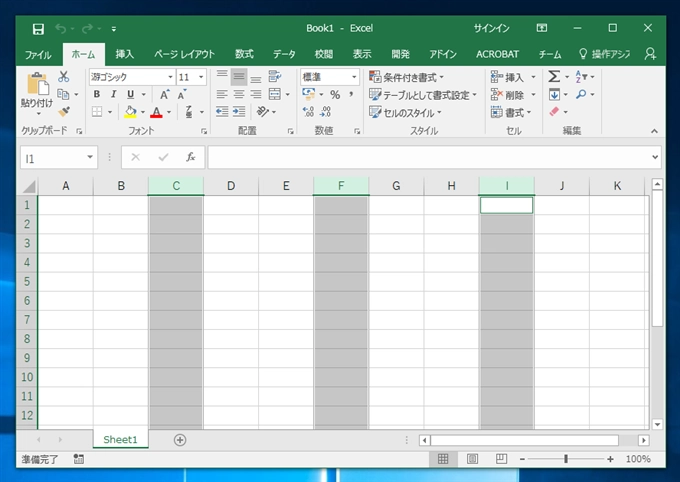Toggle Bold formatting
The width and height of the screenshot is (680, 482).
[97, 95]
